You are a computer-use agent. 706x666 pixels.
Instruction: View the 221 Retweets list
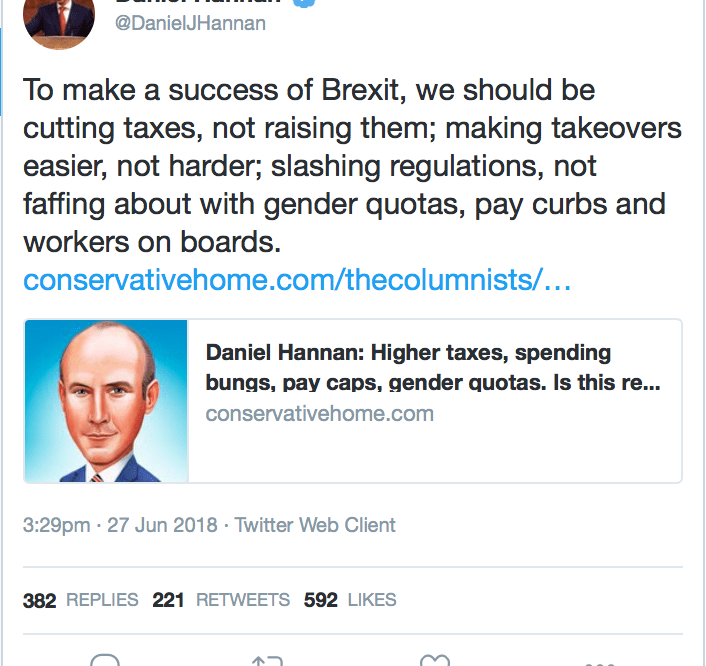[220, 600]
